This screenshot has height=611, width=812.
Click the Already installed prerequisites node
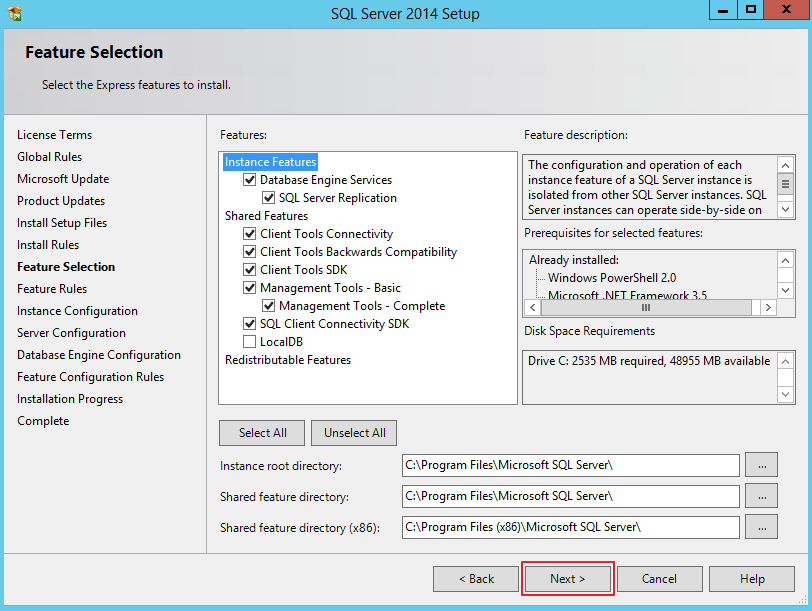point(573,260)
